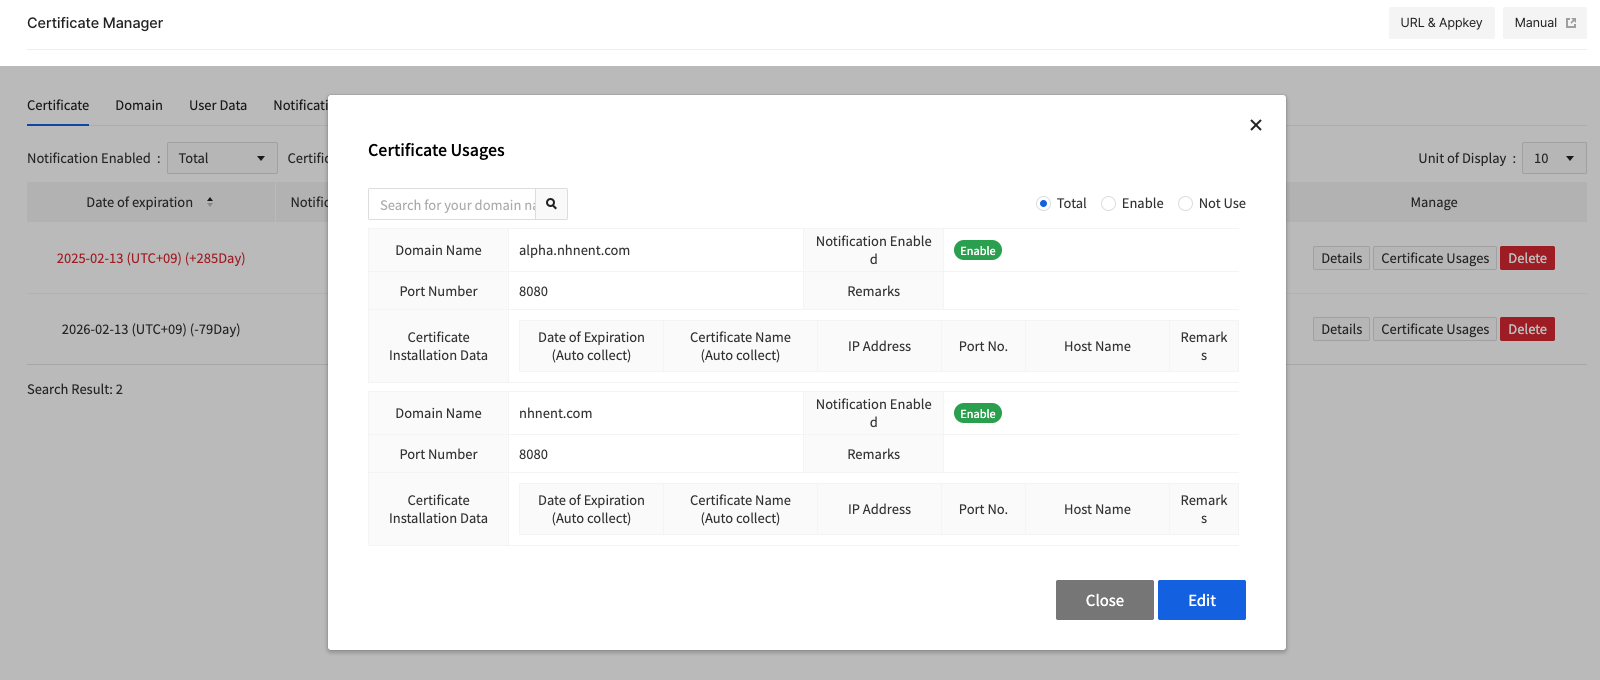Open Manual via external link icon
Screen dimensions: 1600x680
click(x=1570, y=23)
